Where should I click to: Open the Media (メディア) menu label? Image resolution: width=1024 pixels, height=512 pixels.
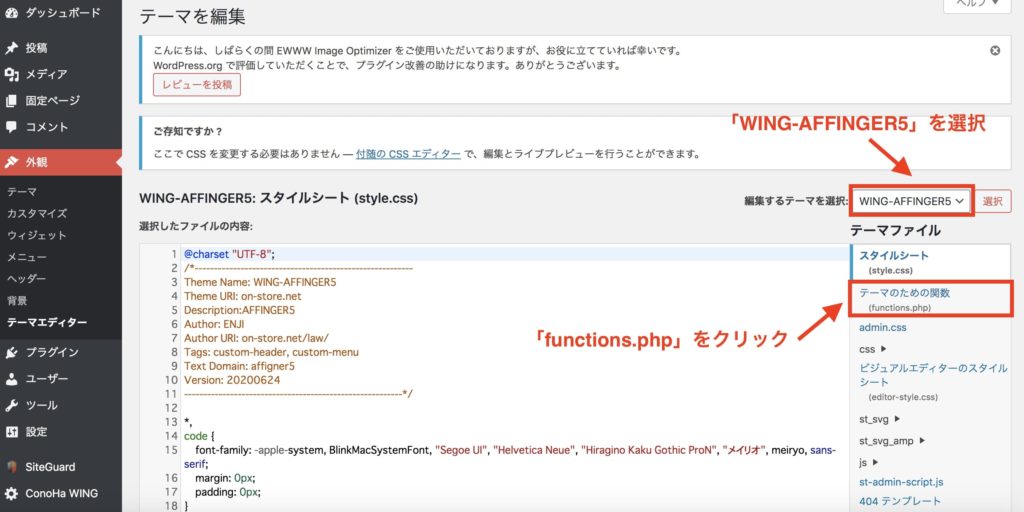[46, 74]
